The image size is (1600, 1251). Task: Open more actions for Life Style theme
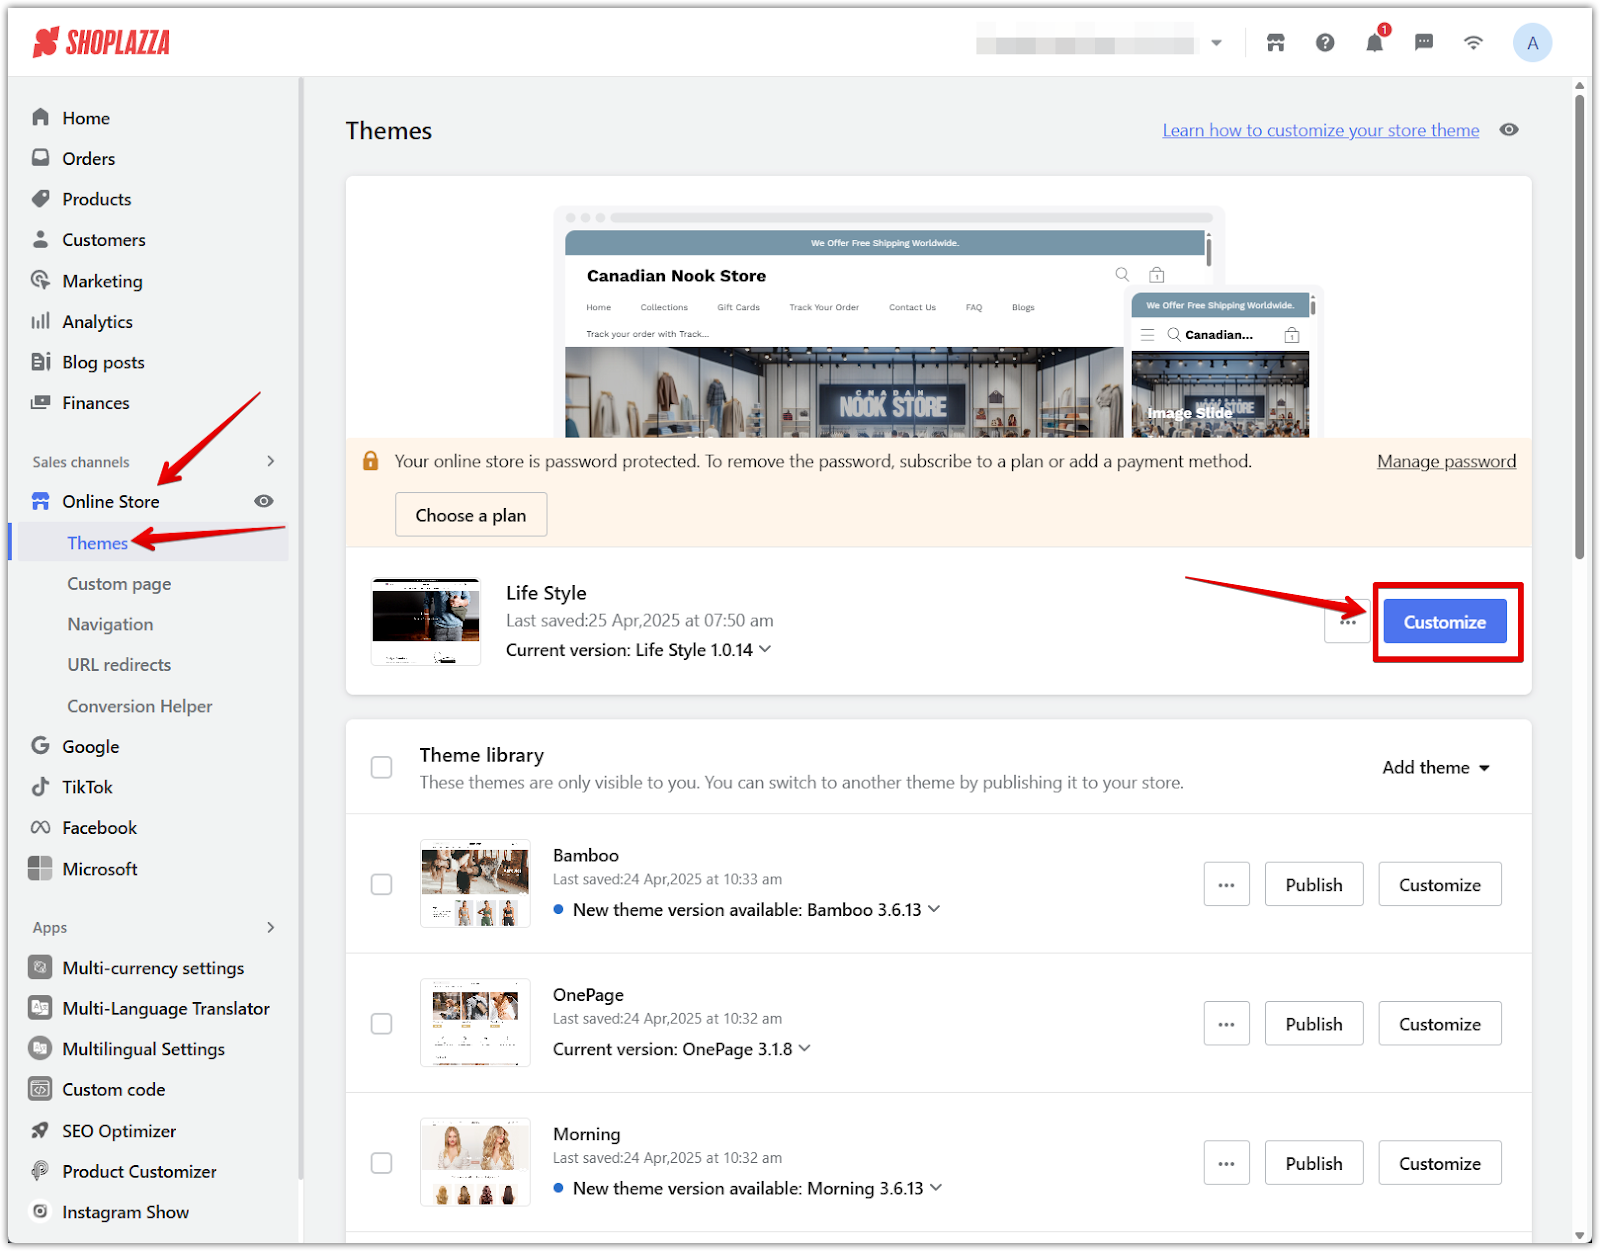[x=1348, y=622]
